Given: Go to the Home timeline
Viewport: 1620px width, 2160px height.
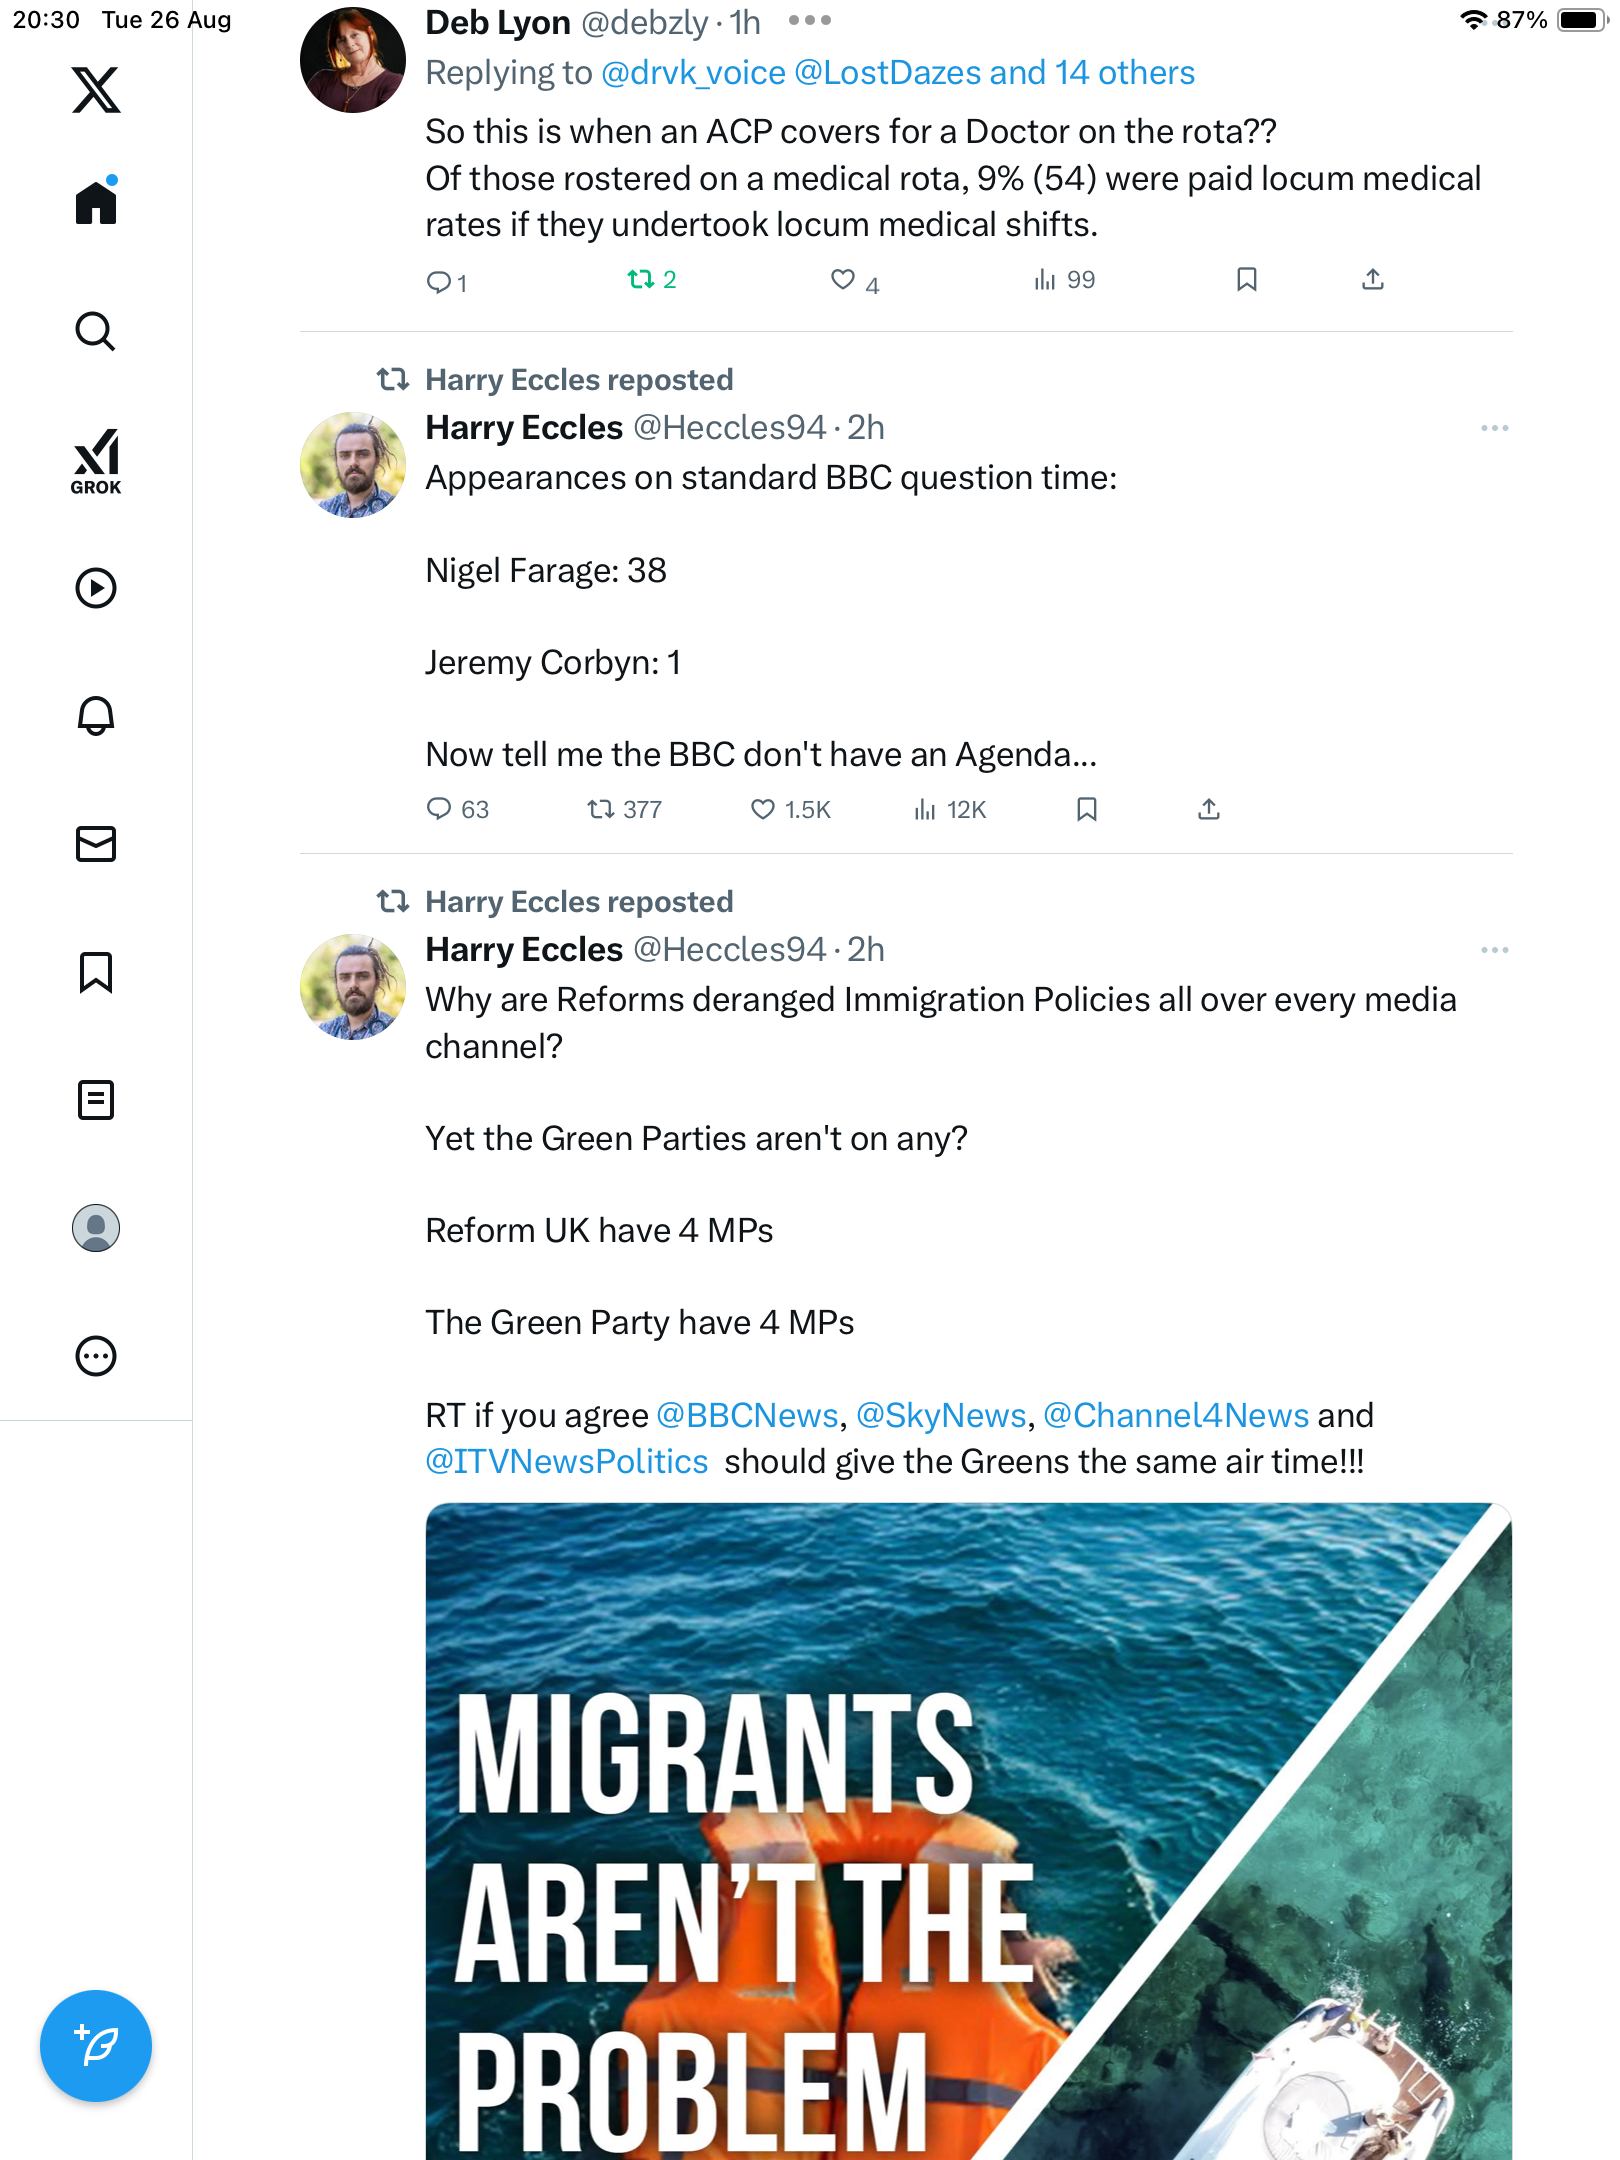Looking at the screenshot, I should point(96,203).
